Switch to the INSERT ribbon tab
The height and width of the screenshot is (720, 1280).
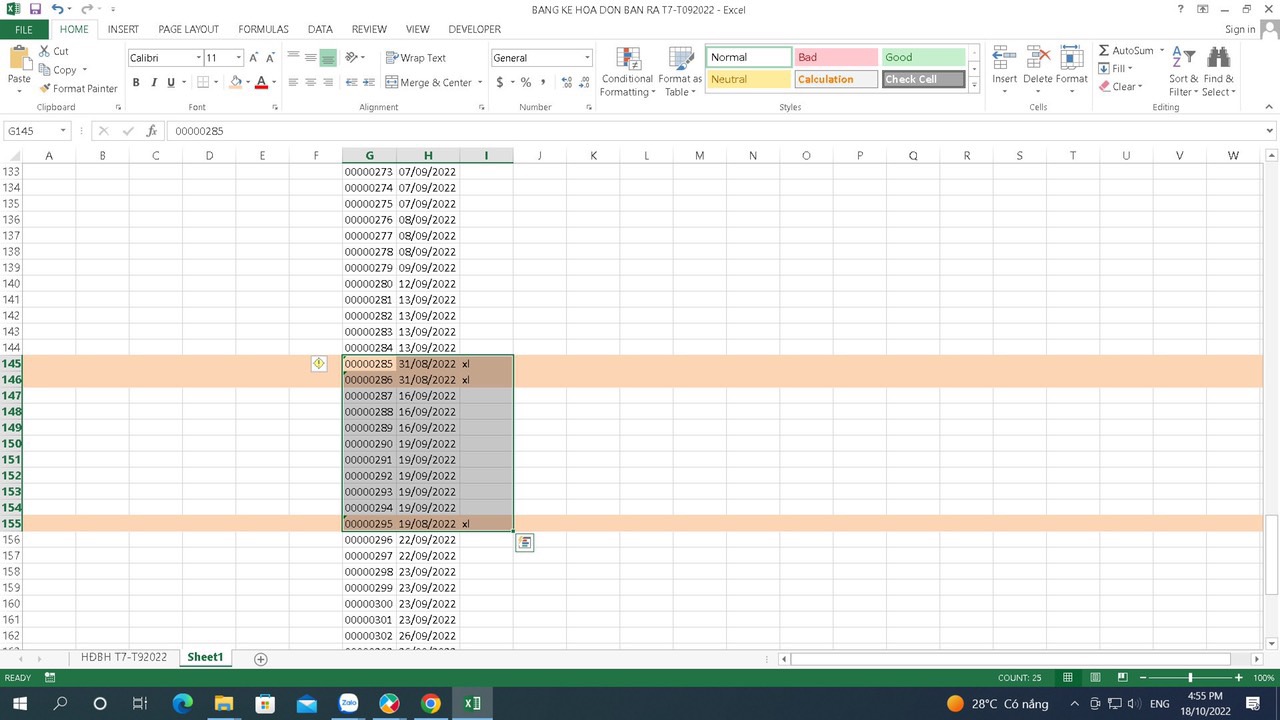(123, 29)
